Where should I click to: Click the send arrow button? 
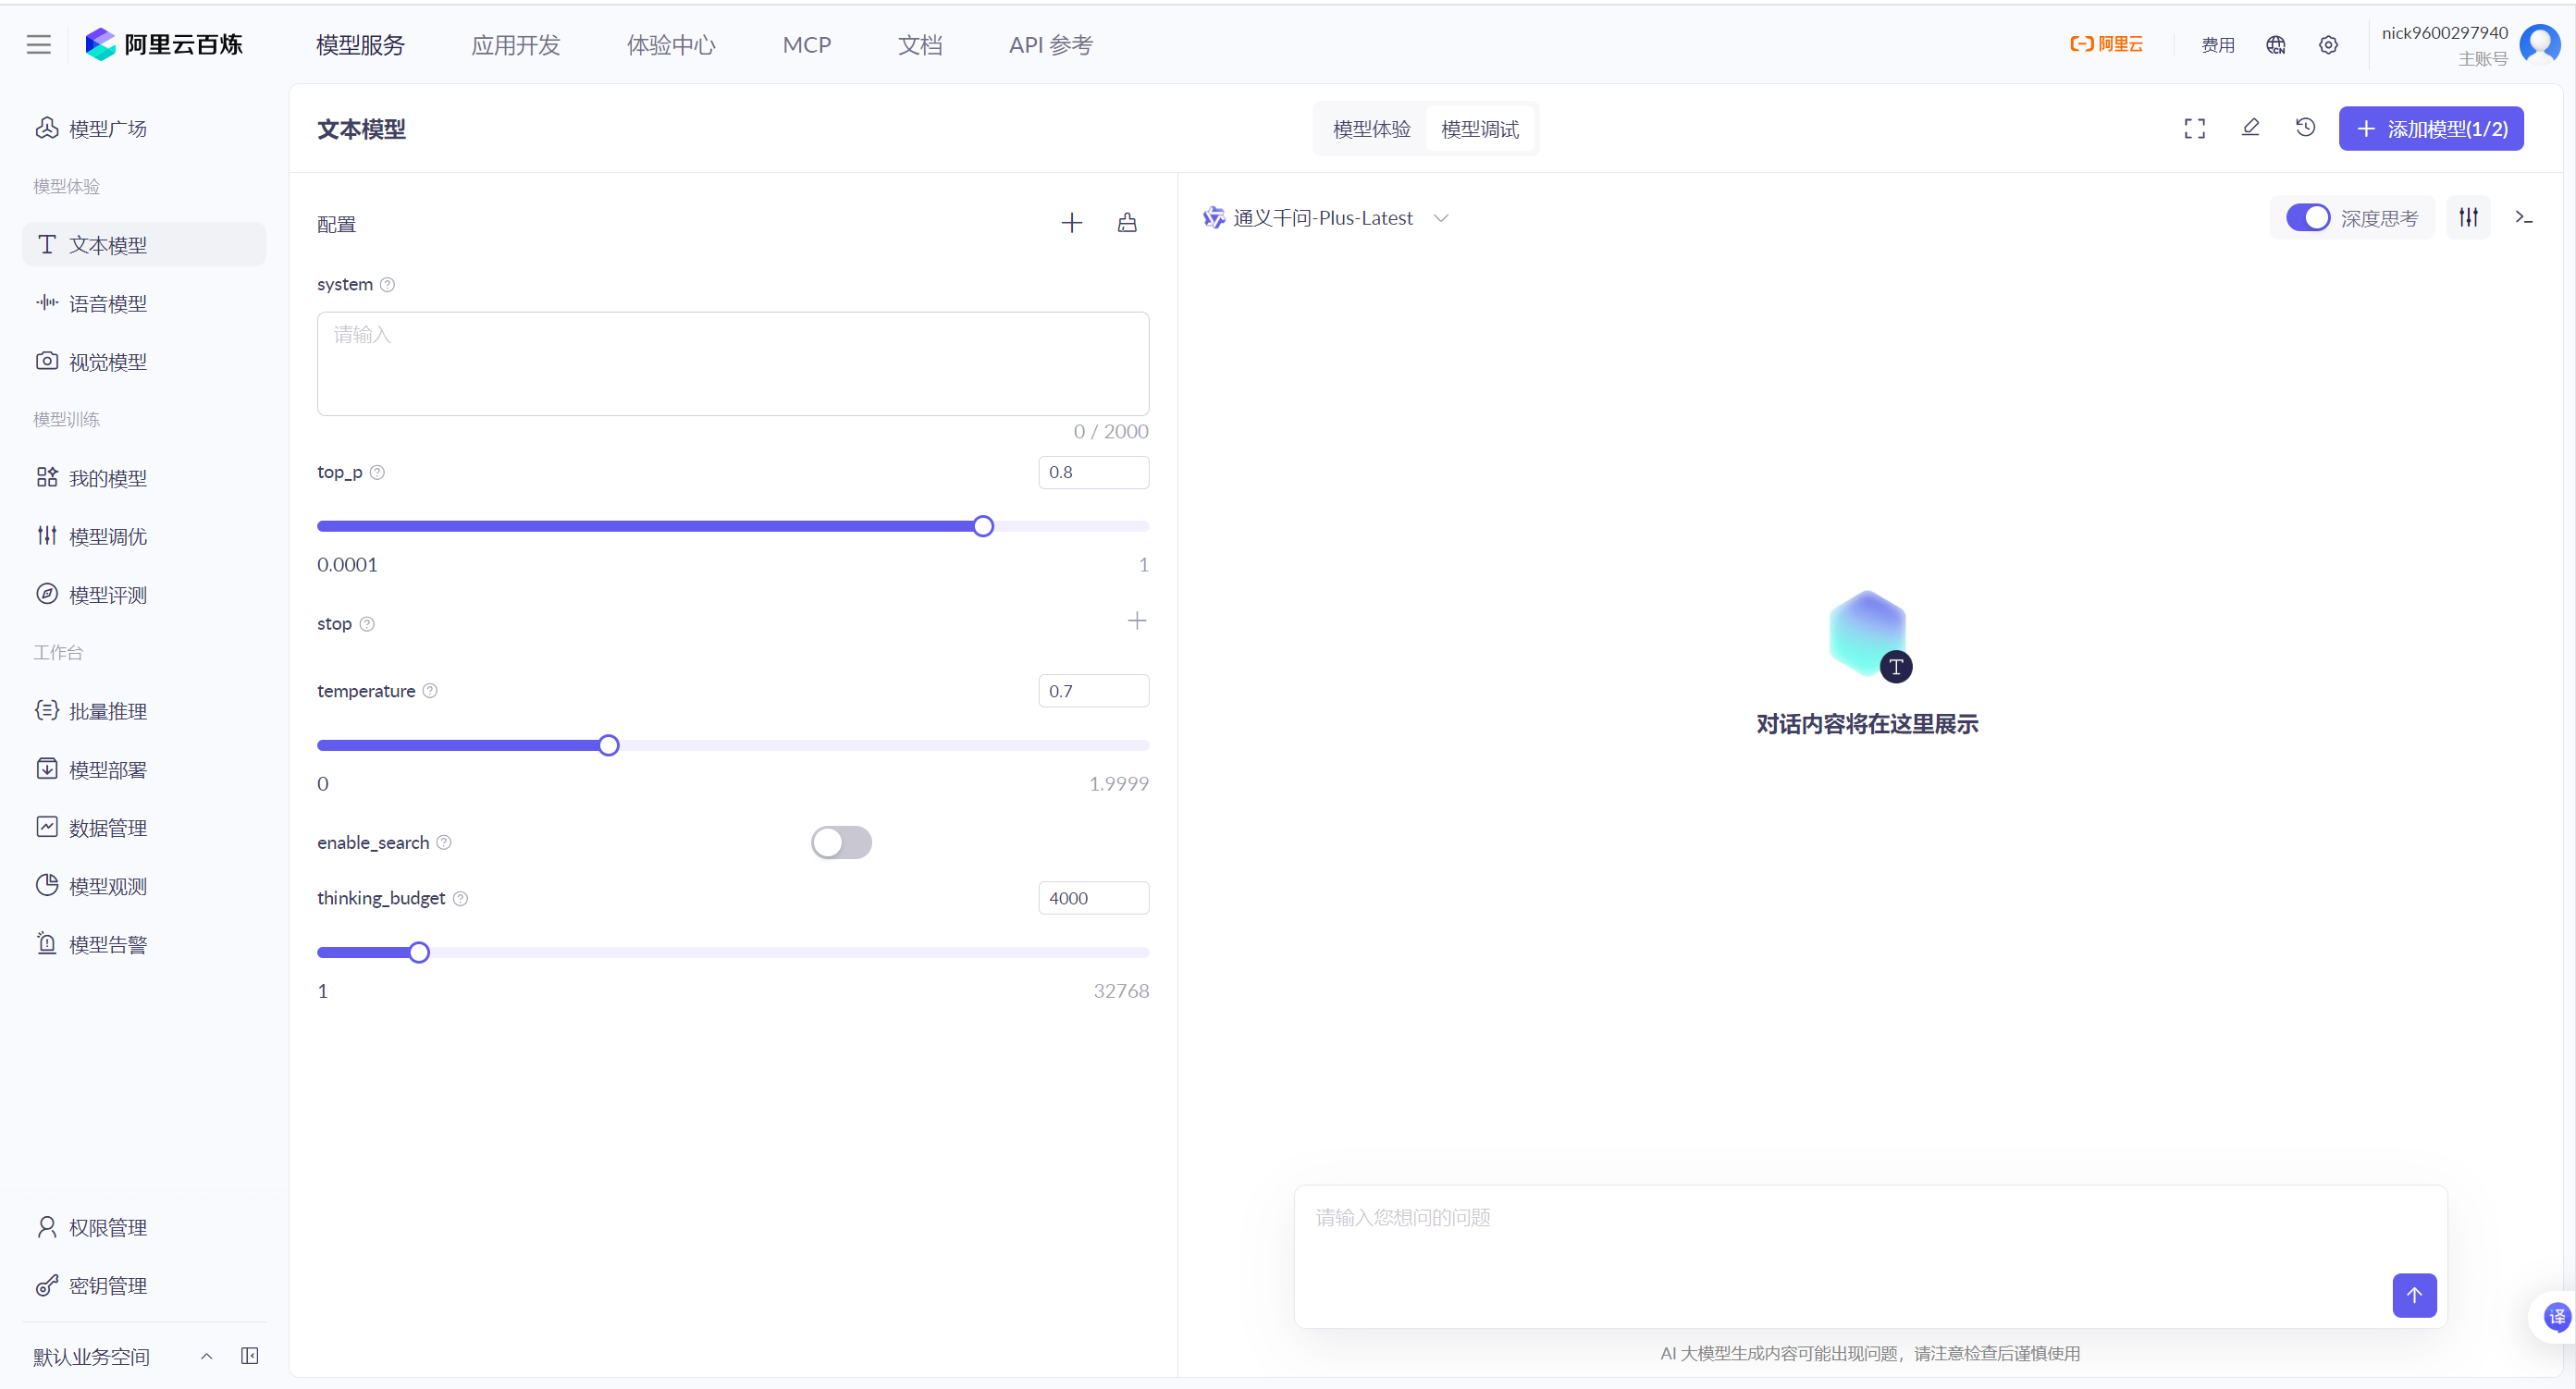pyautogui.click(x=2413, y=1295)
